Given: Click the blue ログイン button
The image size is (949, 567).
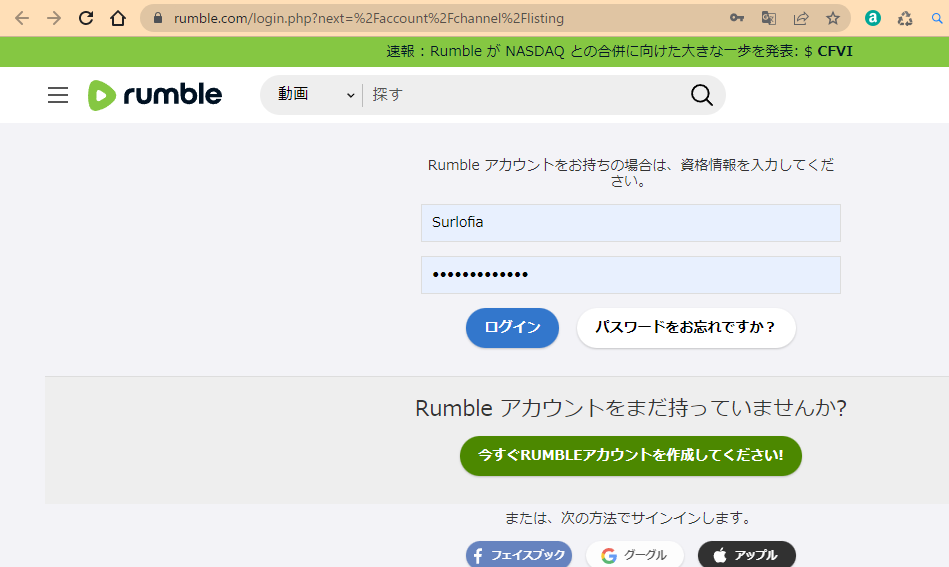Looking at the screenshot, I should click(x=512, y=327).
